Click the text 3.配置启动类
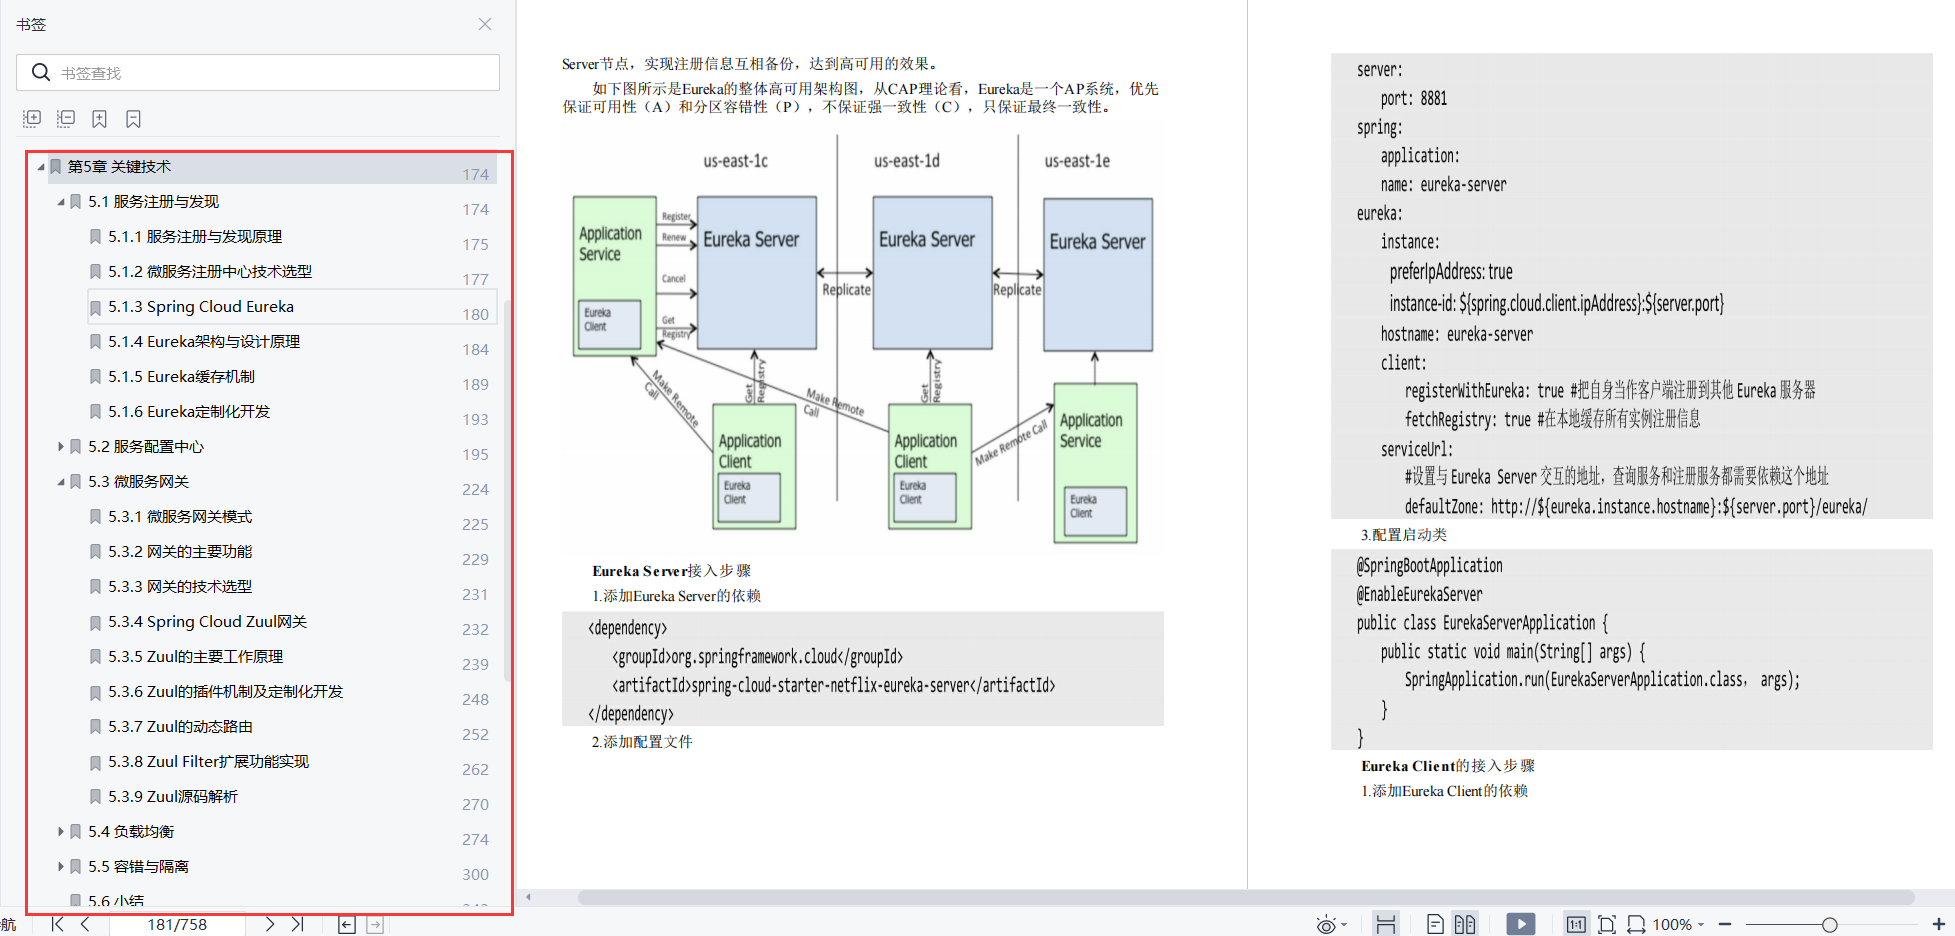 1404,535
